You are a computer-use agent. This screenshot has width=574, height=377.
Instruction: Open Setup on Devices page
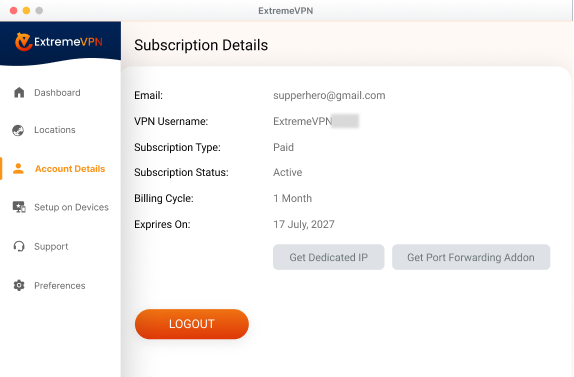tap(71, 207)
